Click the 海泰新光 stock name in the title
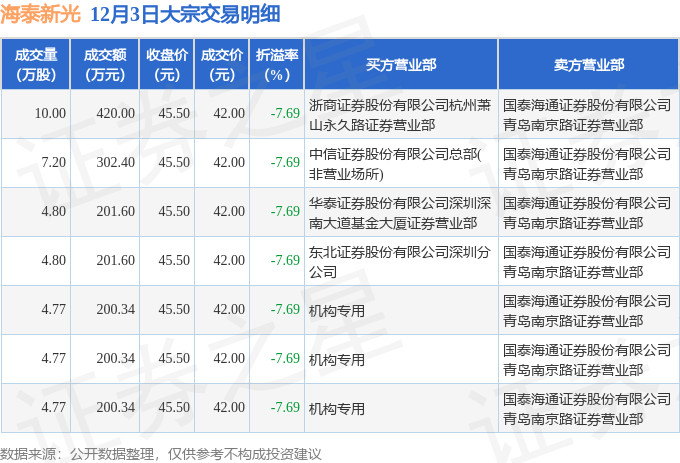 (38, 14)
